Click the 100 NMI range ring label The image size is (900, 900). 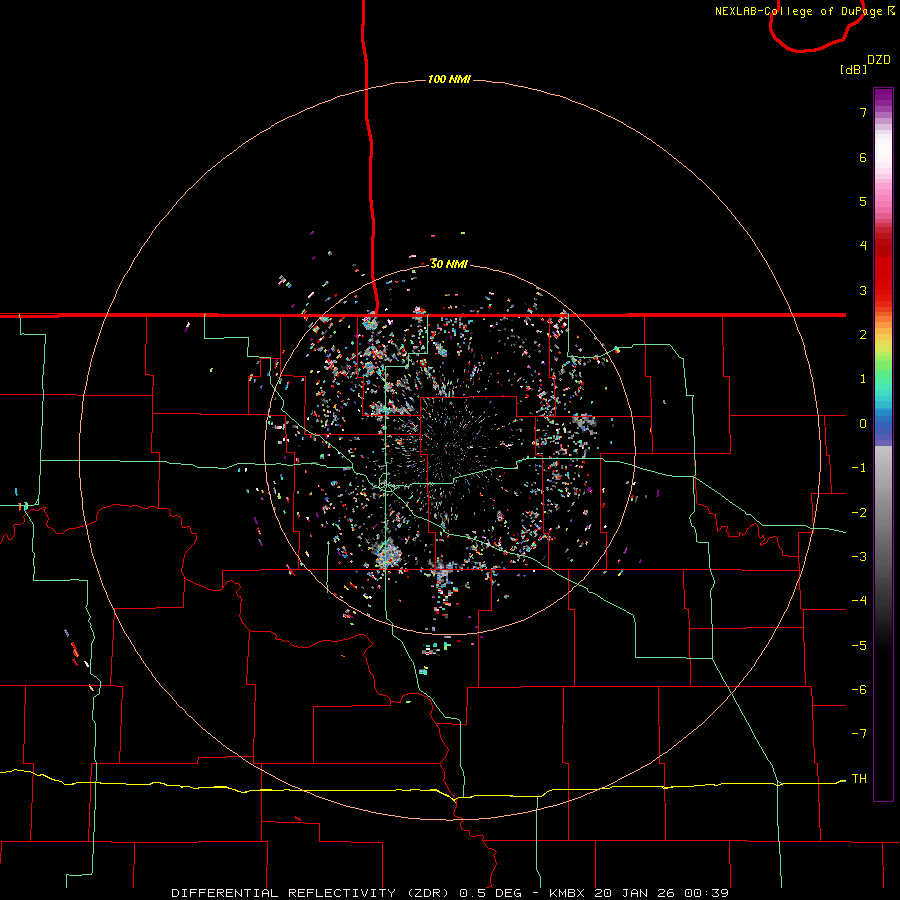(x=449, y=79)
